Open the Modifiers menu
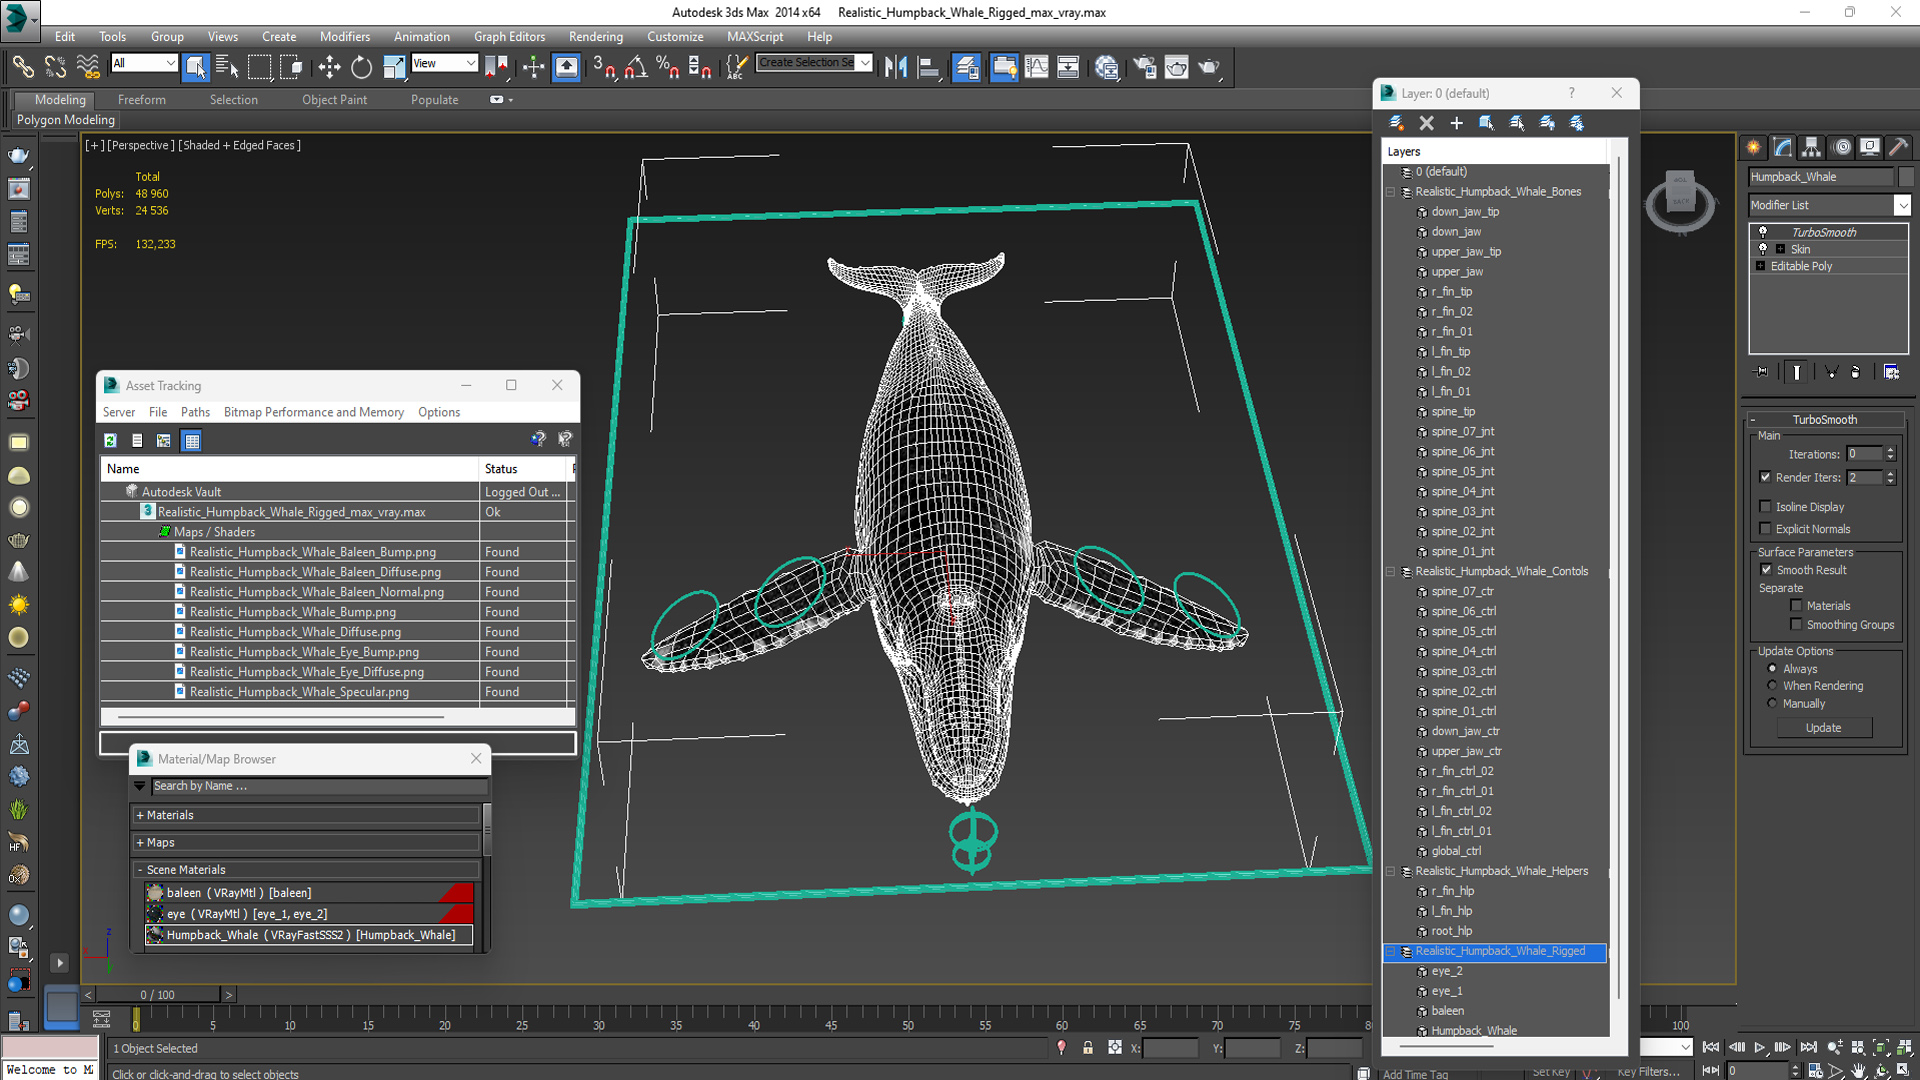Screen dimensions: 1920x1080 344,36
